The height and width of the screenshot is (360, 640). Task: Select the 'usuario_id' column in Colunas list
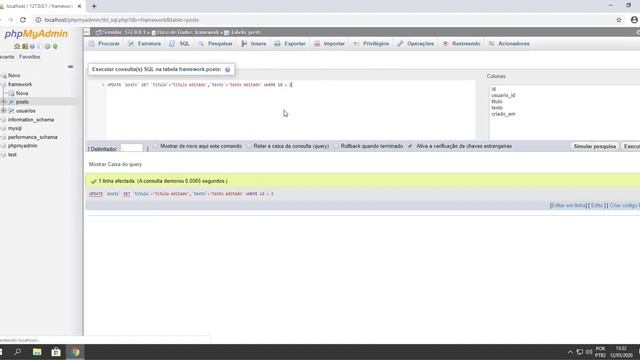[x=503, y=96]
